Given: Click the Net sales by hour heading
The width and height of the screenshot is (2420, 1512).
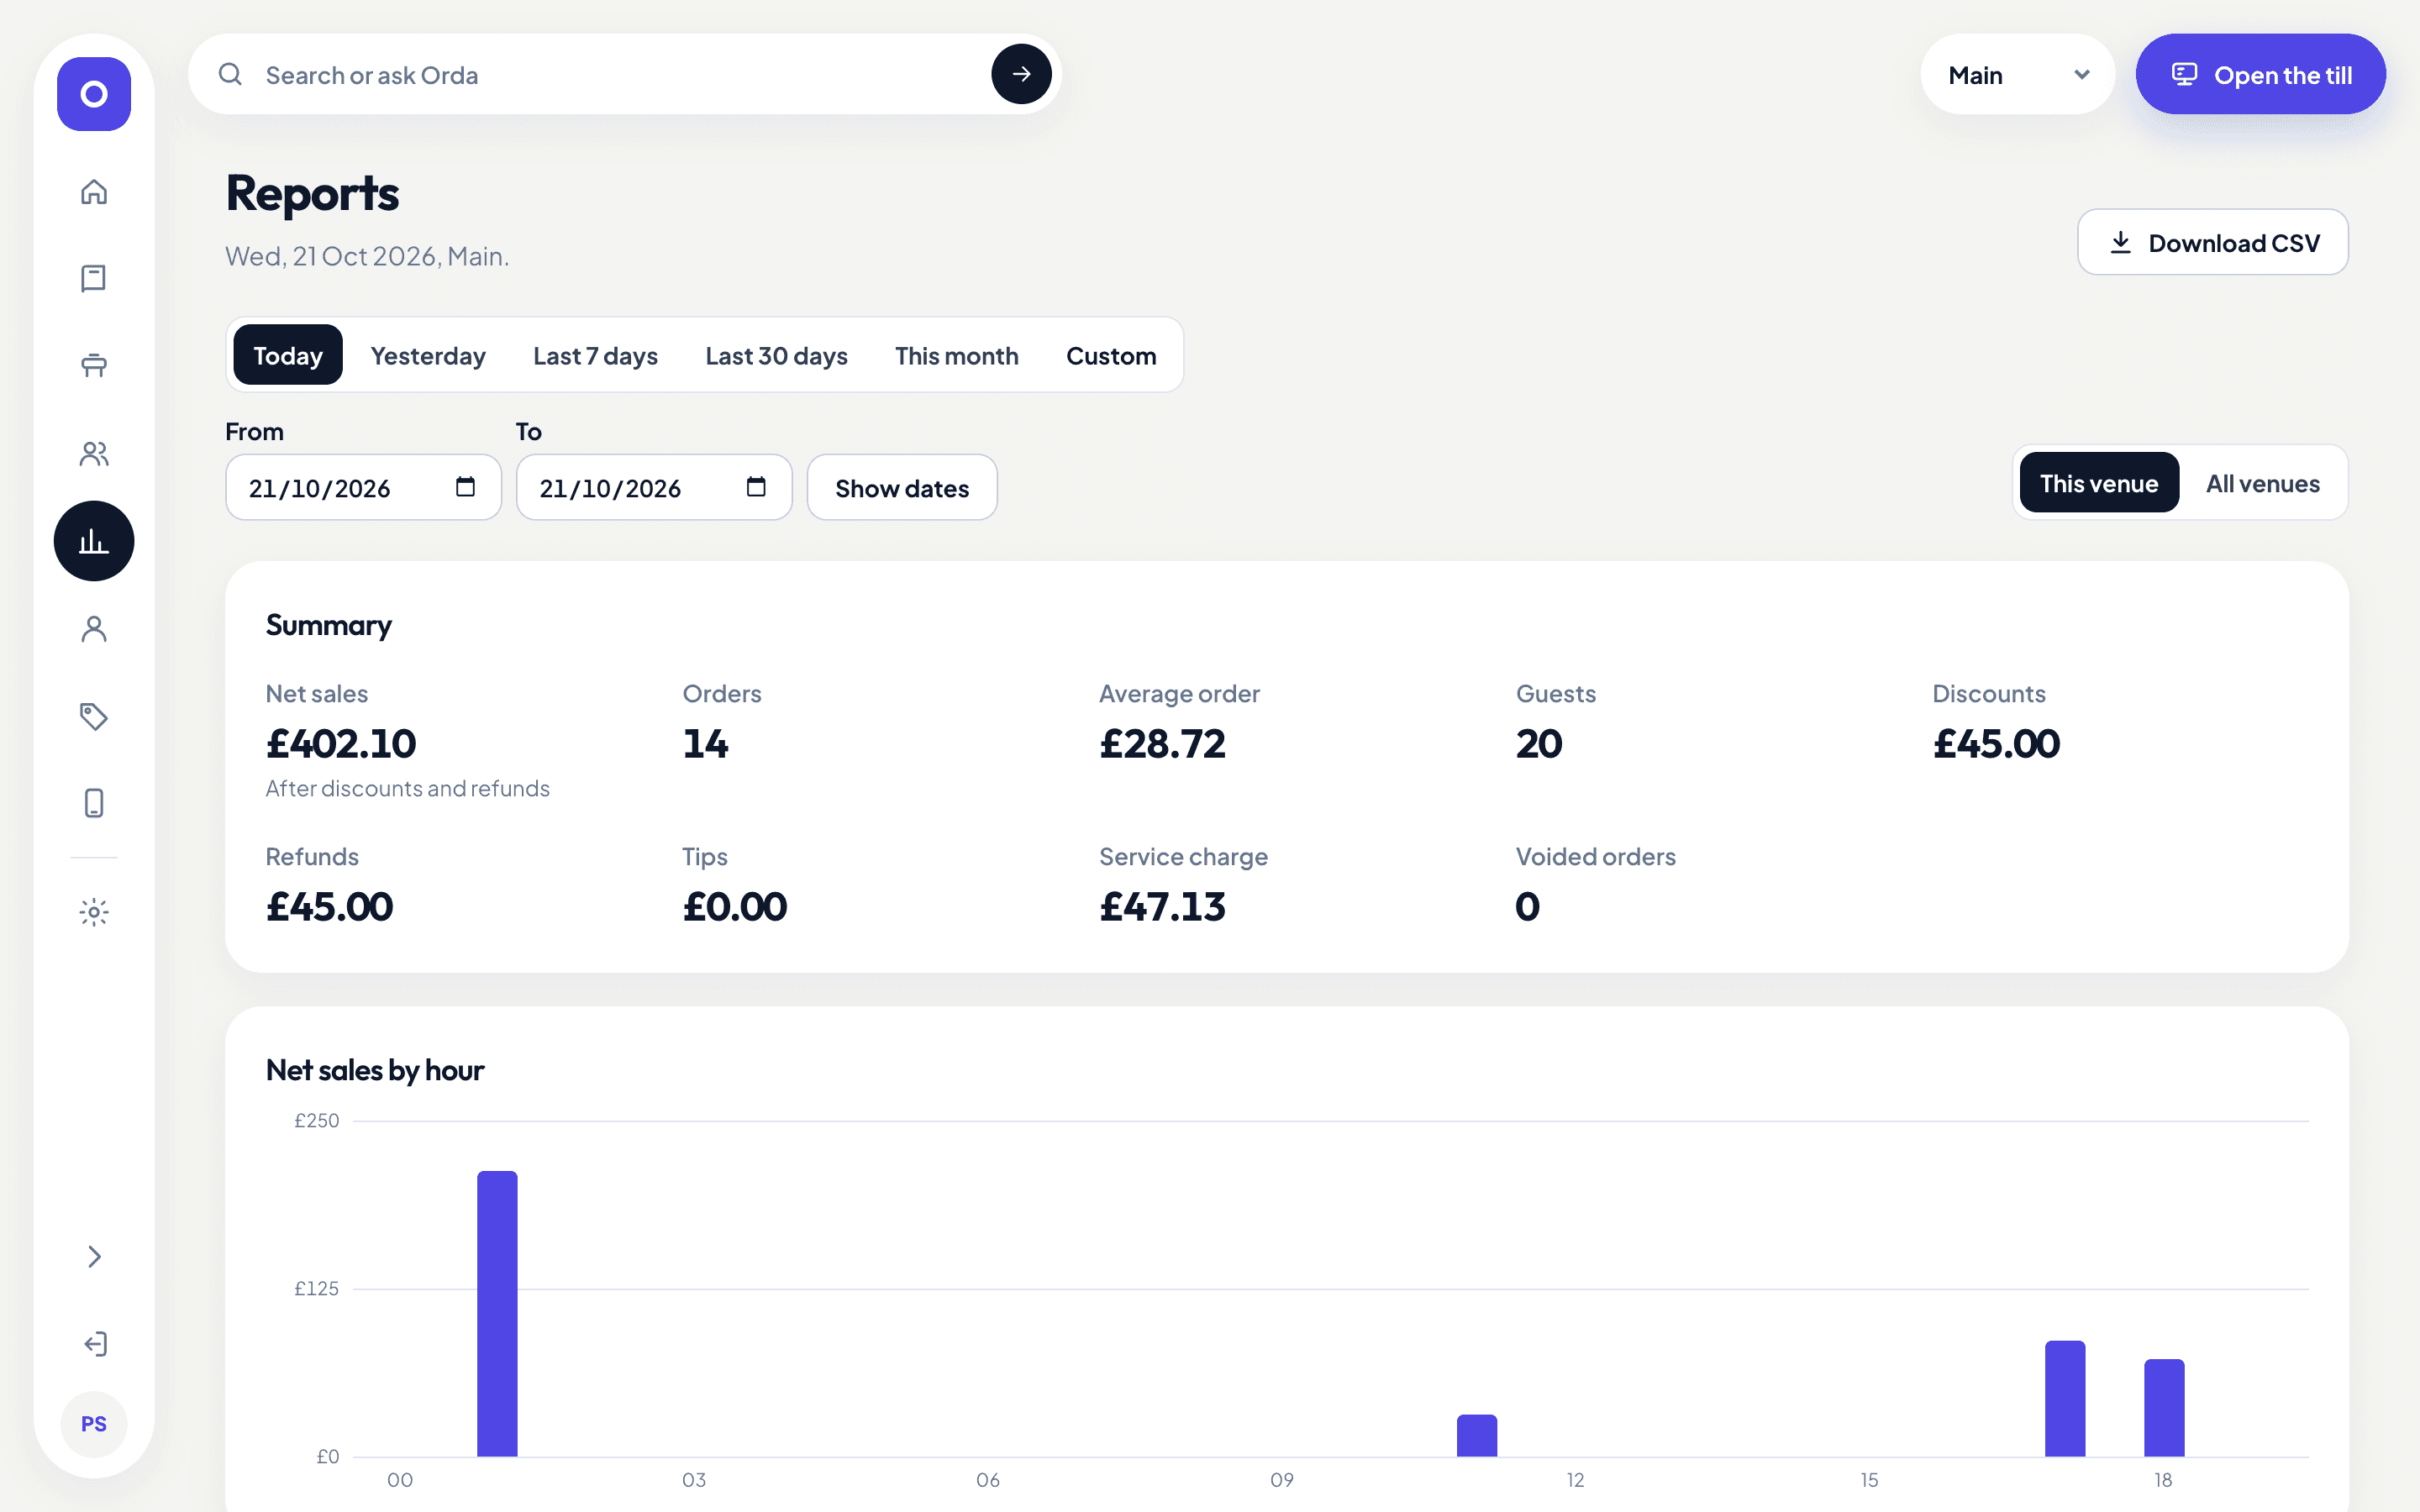Looking at the screenshot, I should tap(375, 1070).
